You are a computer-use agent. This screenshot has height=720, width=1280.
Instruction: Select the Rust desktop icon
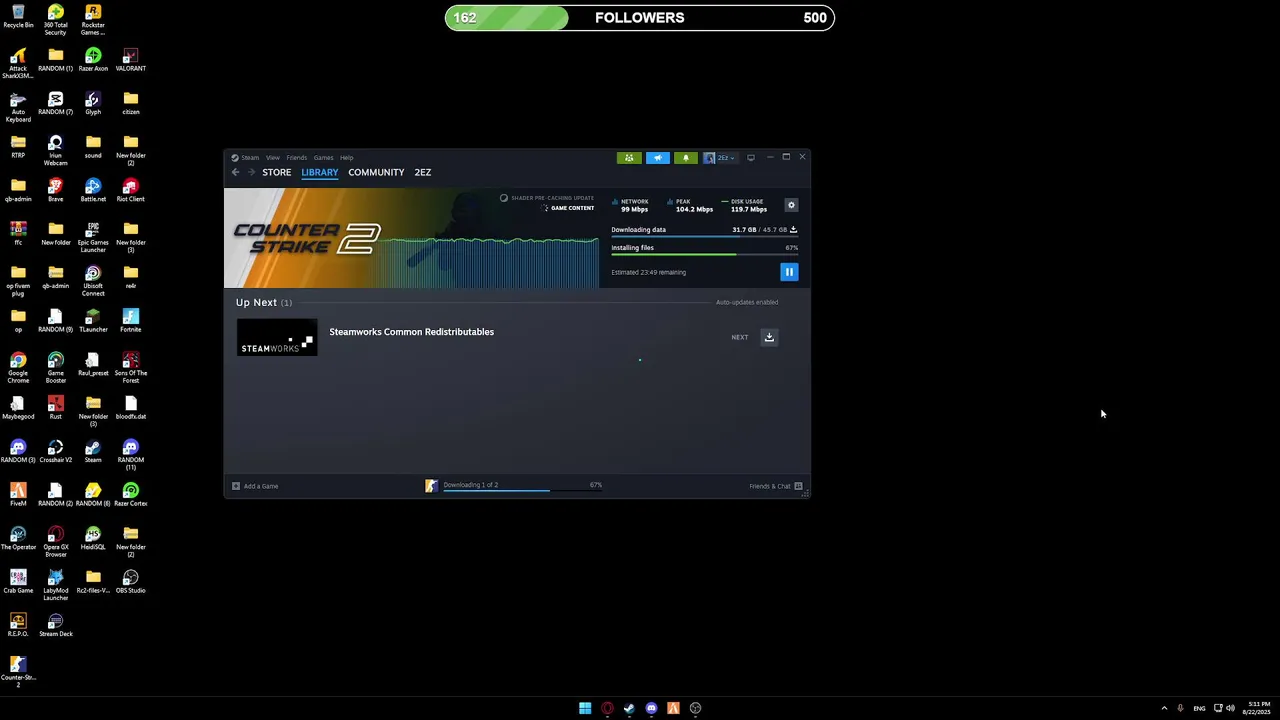55,408
